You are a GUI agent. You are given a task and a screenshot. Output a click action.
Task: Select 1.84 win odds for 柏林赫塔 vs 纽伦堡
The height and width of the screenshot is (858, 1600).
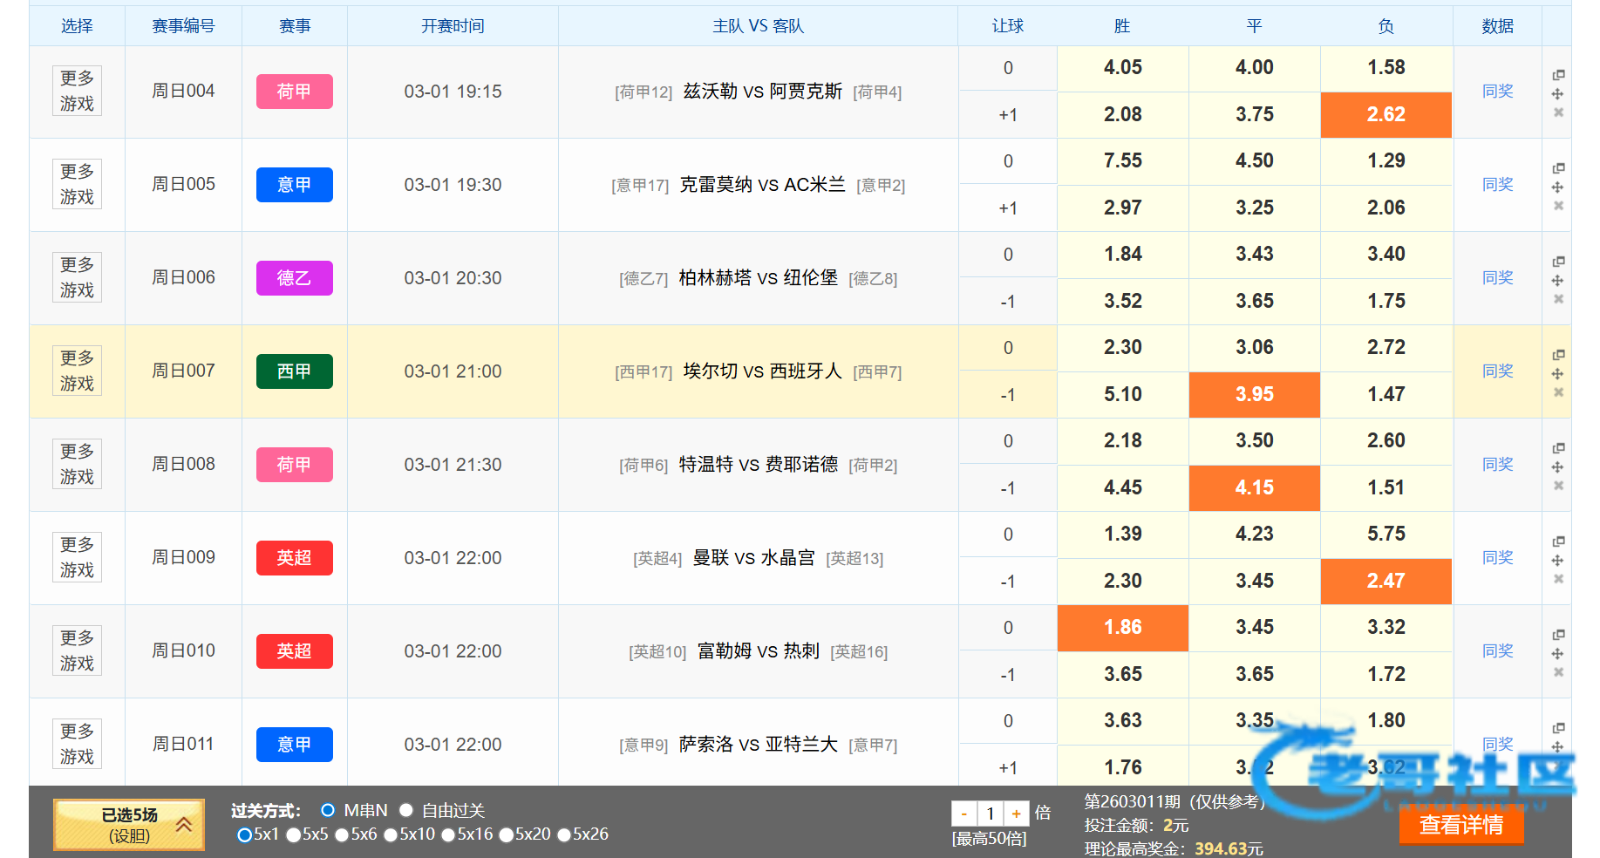click(1122, 254)
